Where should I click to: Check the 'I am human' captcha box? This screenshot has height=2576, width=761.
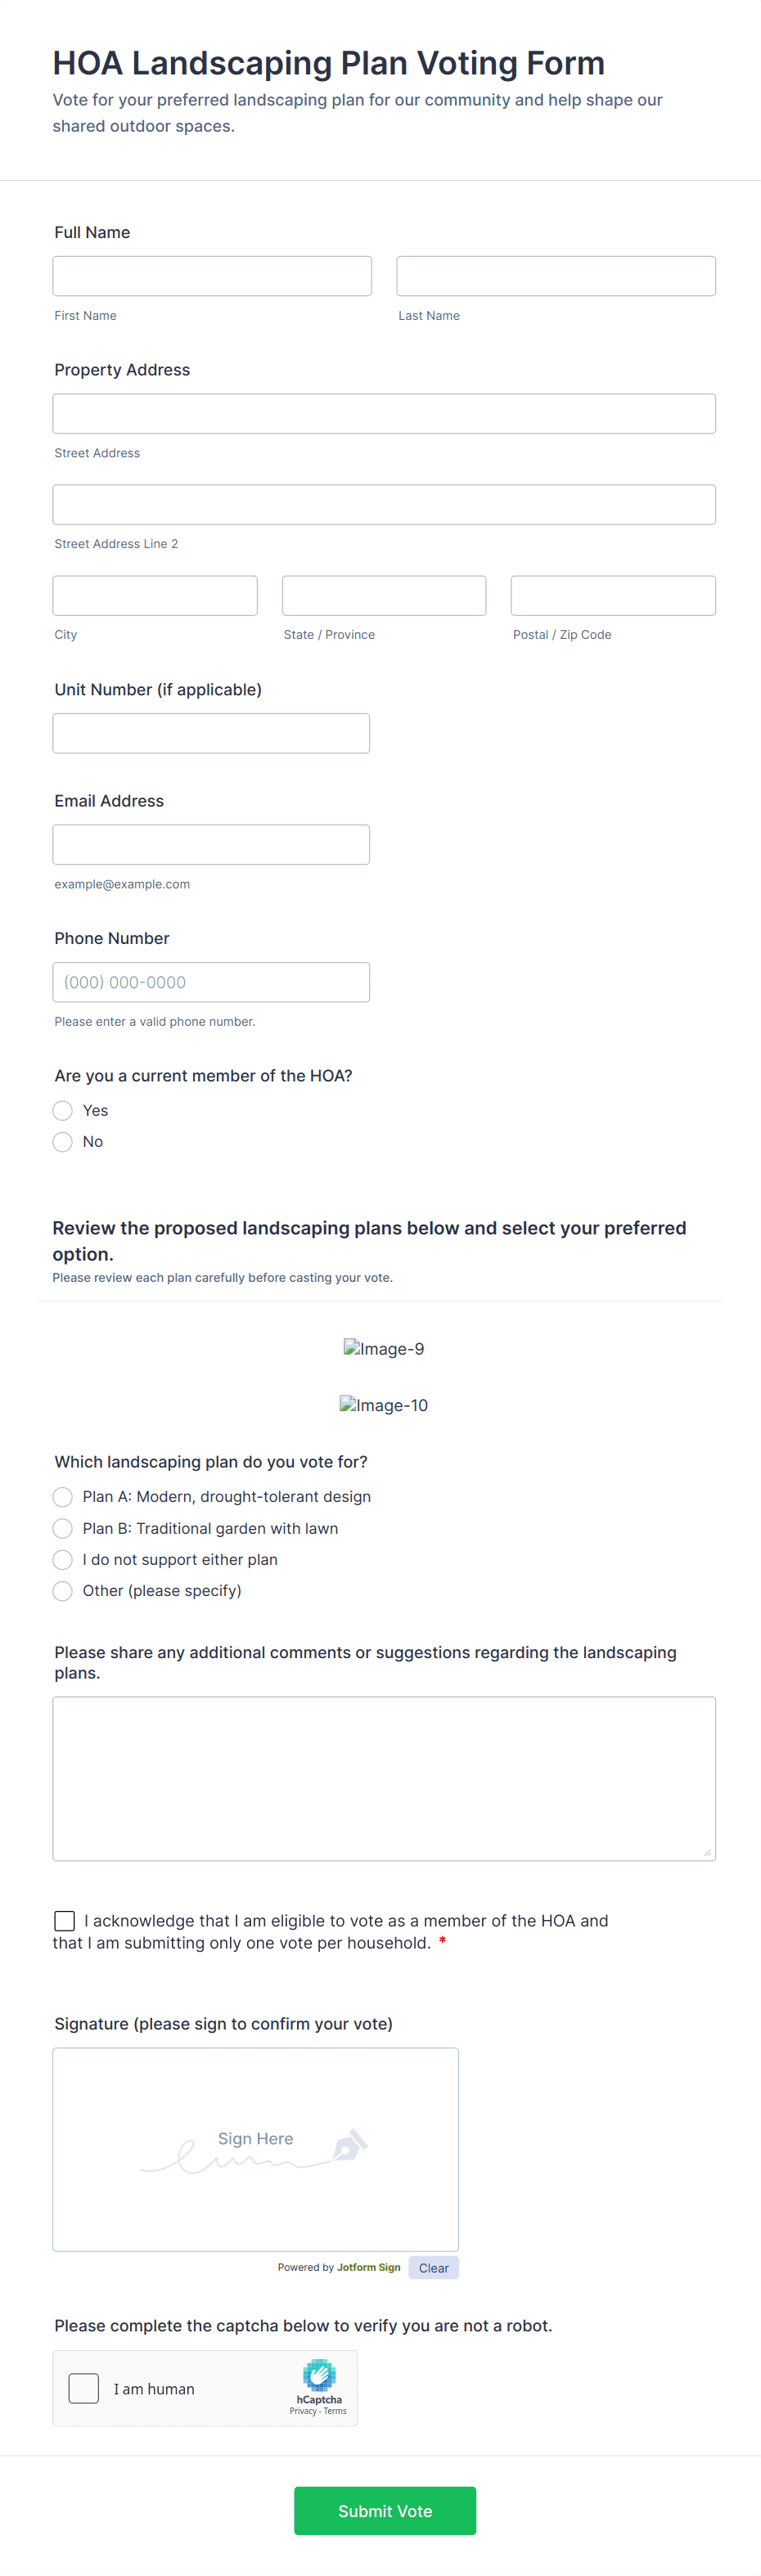click(x=83, y=2388)
